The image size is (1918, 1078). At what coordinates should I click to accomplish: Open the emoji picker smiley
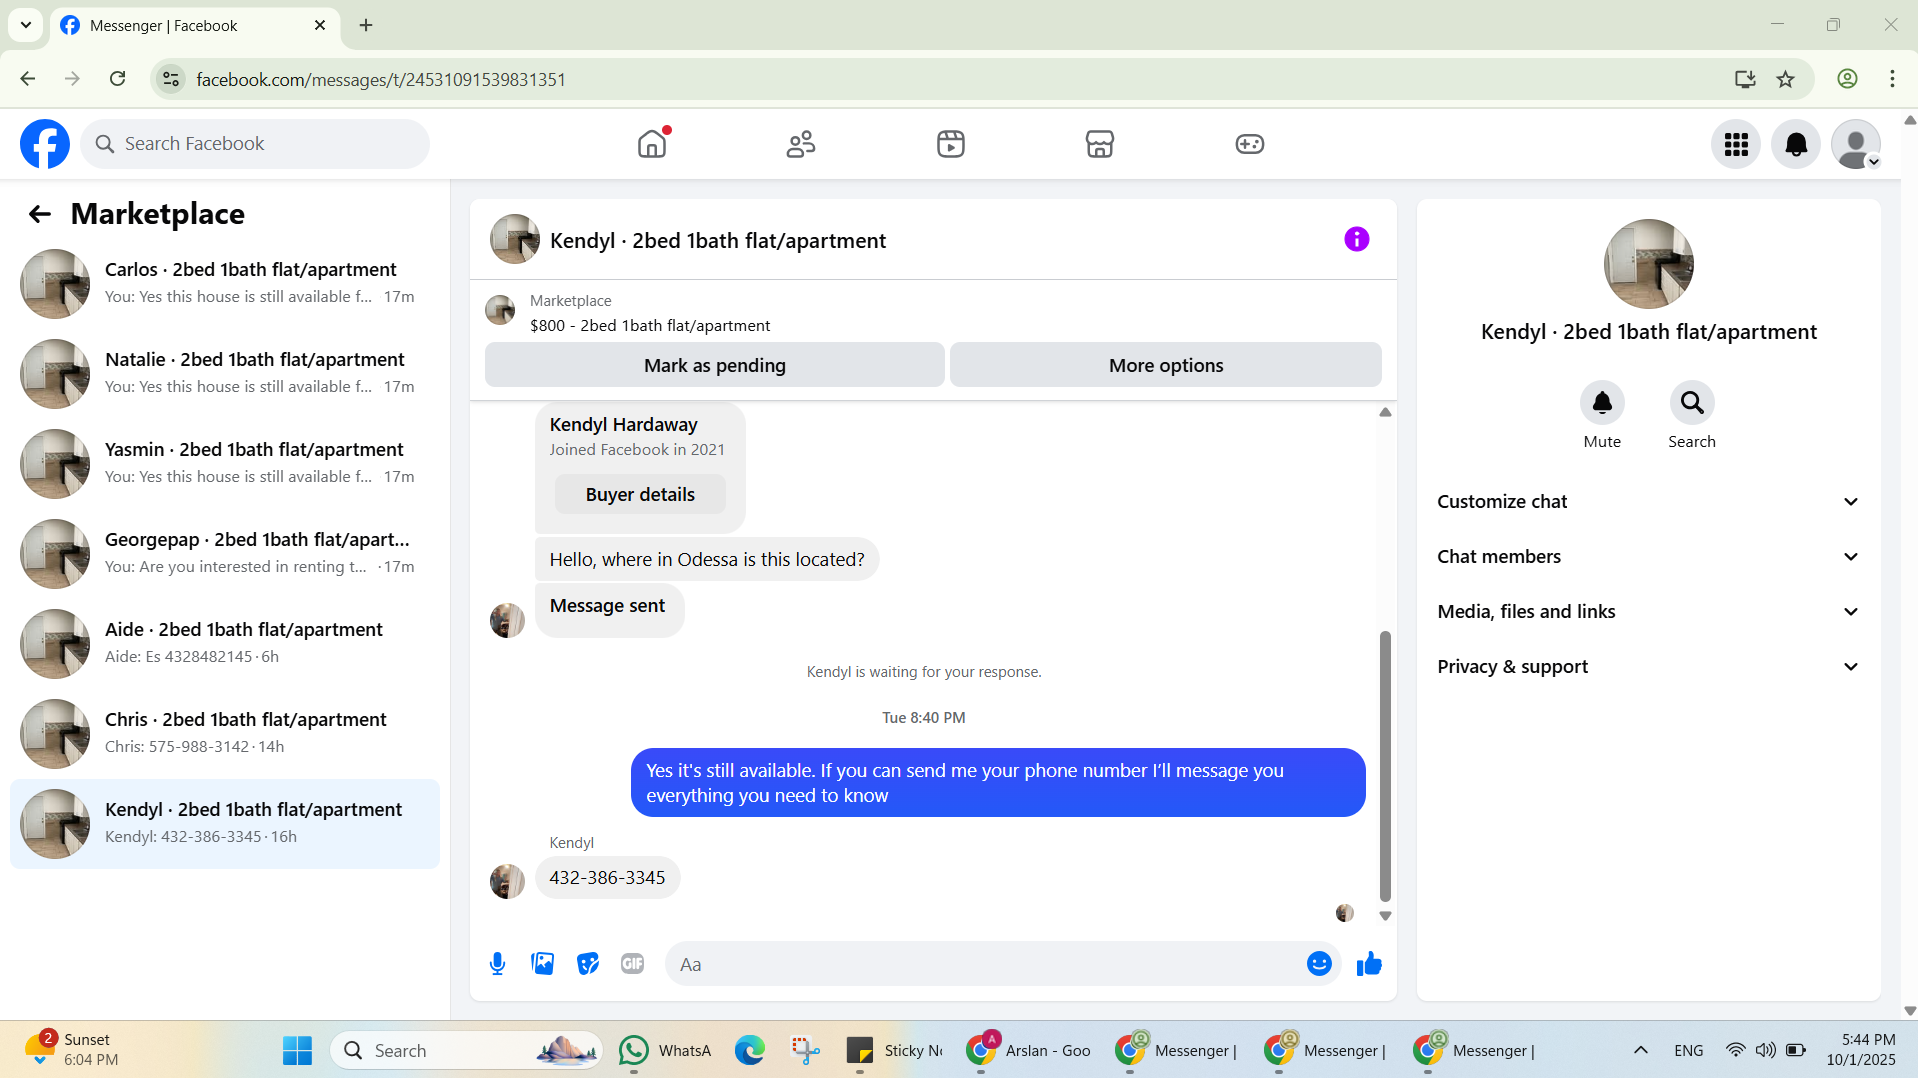[1319, 964]
